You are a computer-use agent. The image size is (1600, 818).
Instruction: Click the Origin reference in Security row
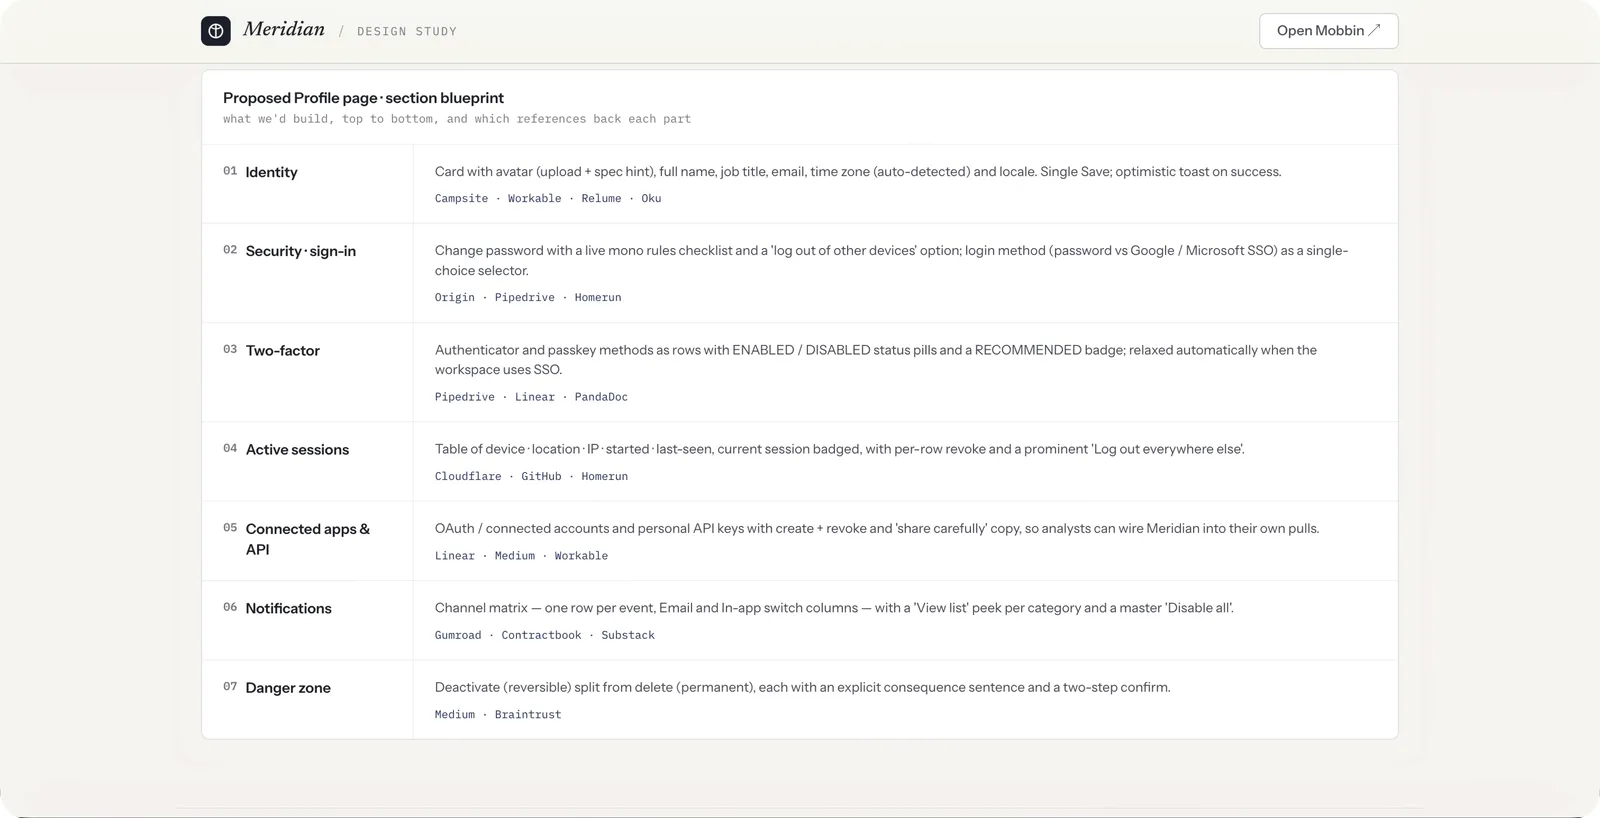click(x=455, y=298)
